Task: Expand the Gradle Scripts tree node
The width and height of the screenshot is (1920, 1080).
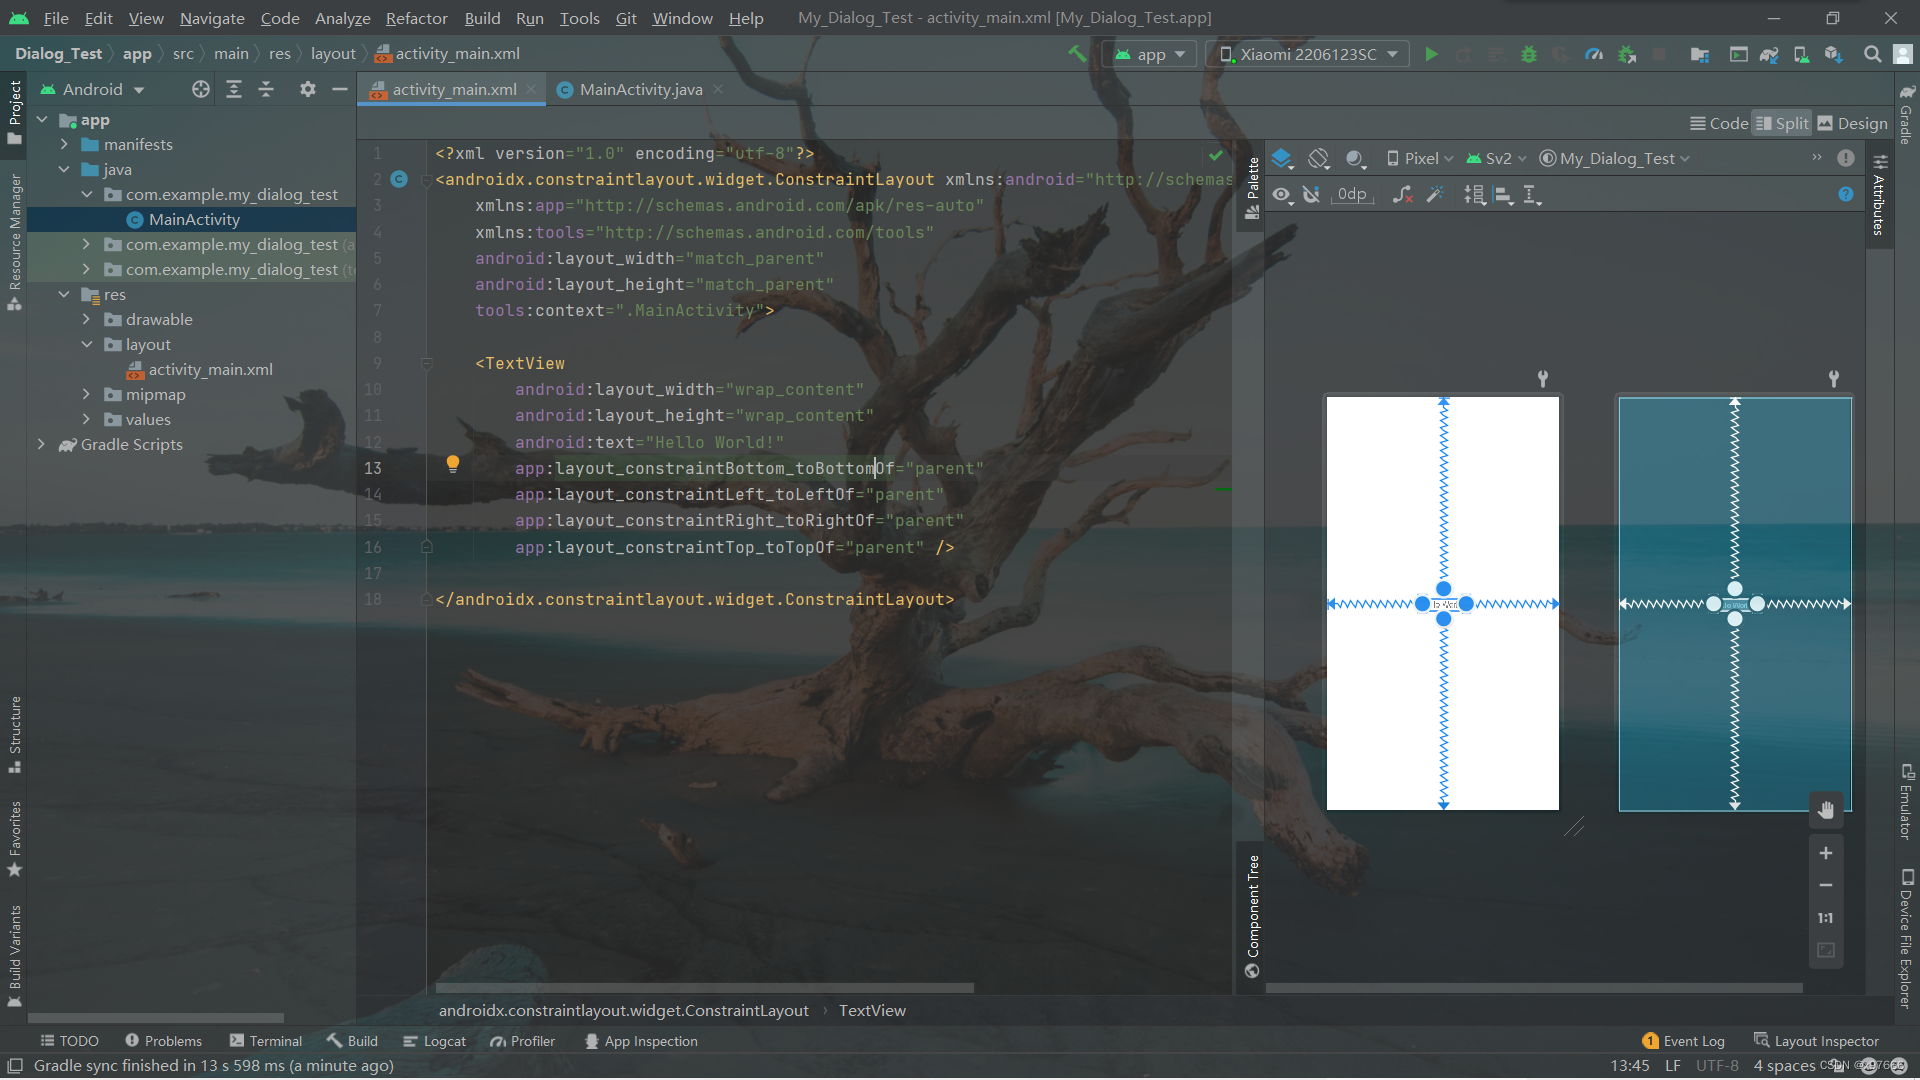Action: 41,444
